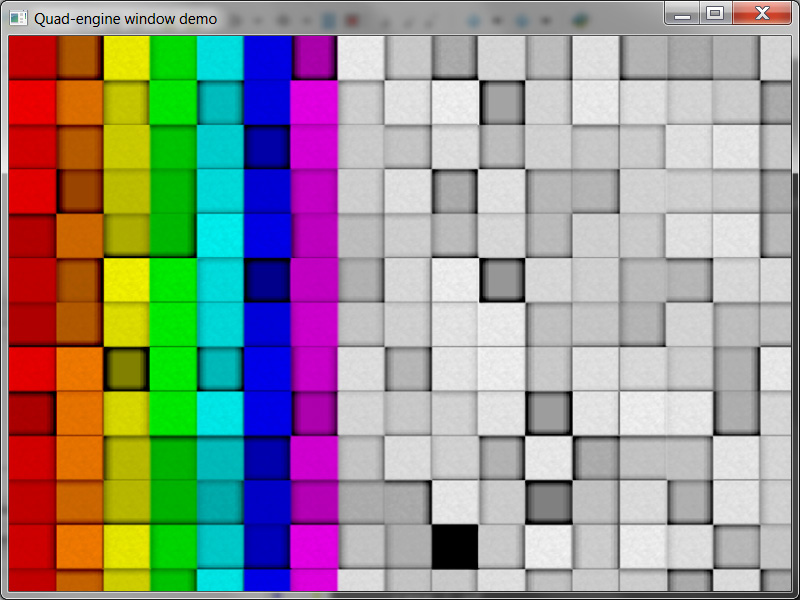Maximize the Quad-engine window demo
The height and width of the screenshot is (600, 800).
(715, 14)
